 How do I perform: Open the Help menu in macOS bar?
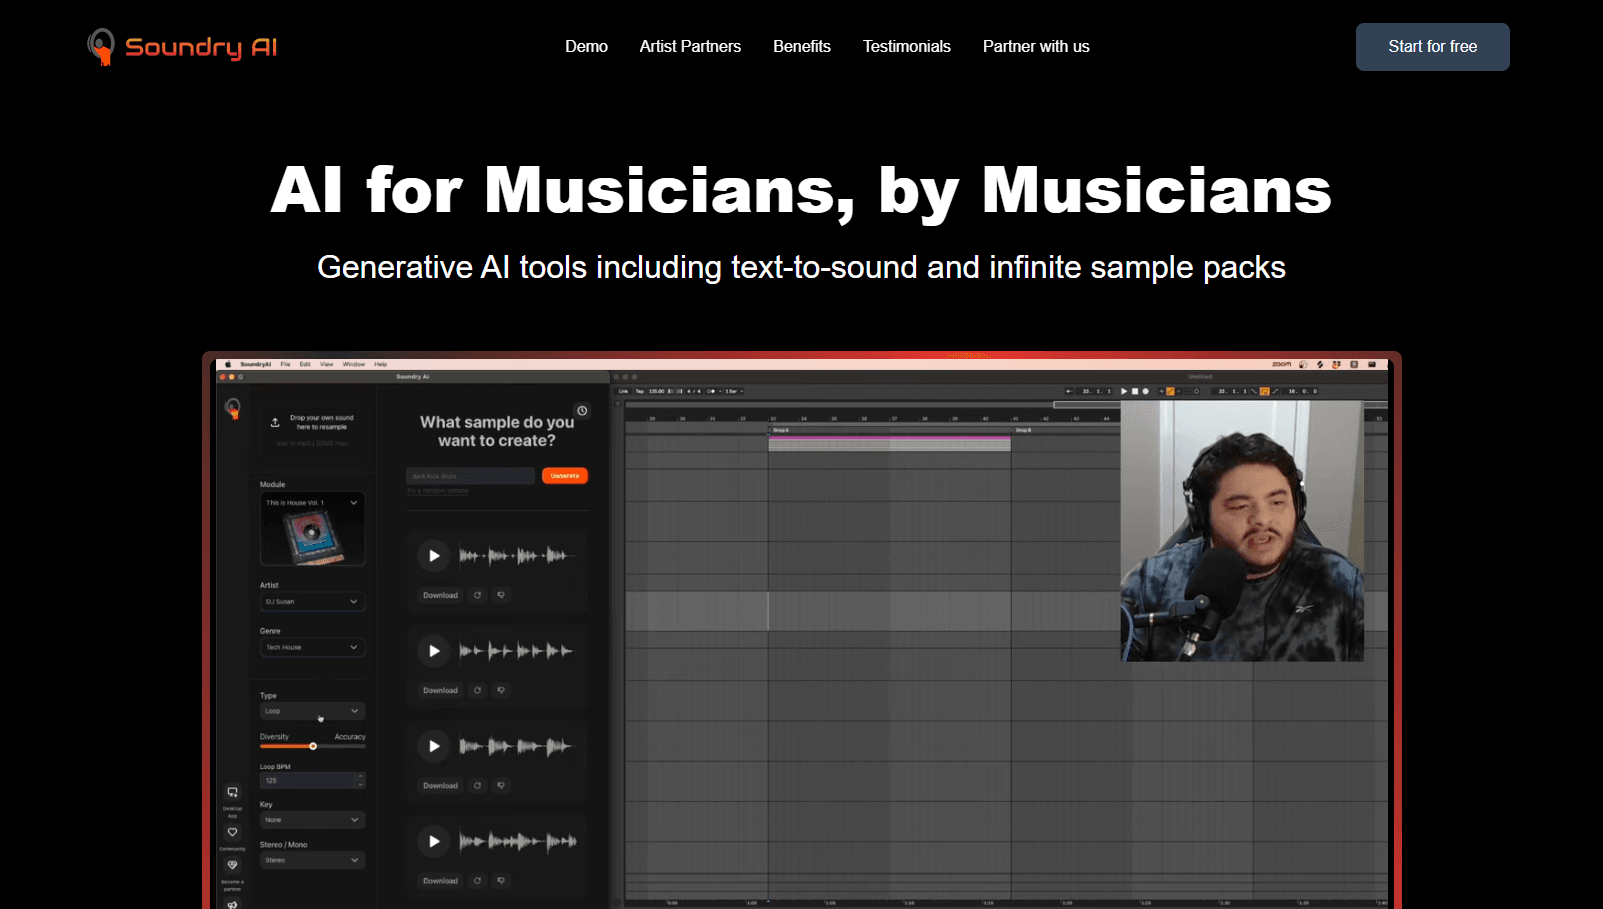[x=380, y=364]
